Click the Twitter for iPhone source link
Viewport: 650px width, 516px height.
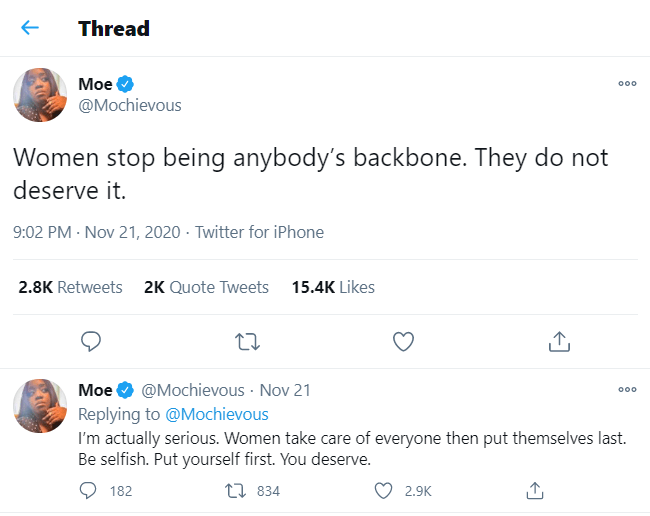(x=259, y=232)
